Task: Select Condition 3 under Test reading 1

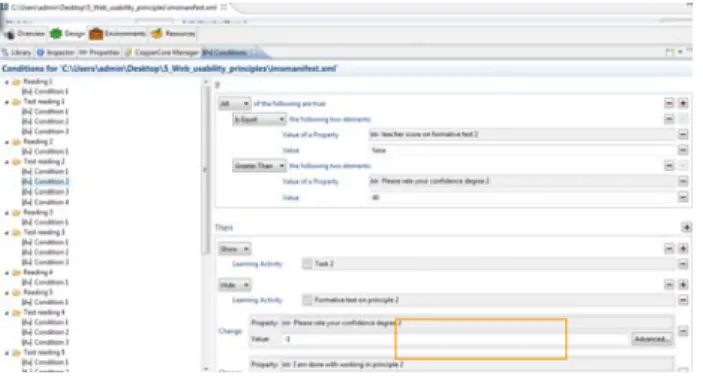Action: click(x=45, y=131)
